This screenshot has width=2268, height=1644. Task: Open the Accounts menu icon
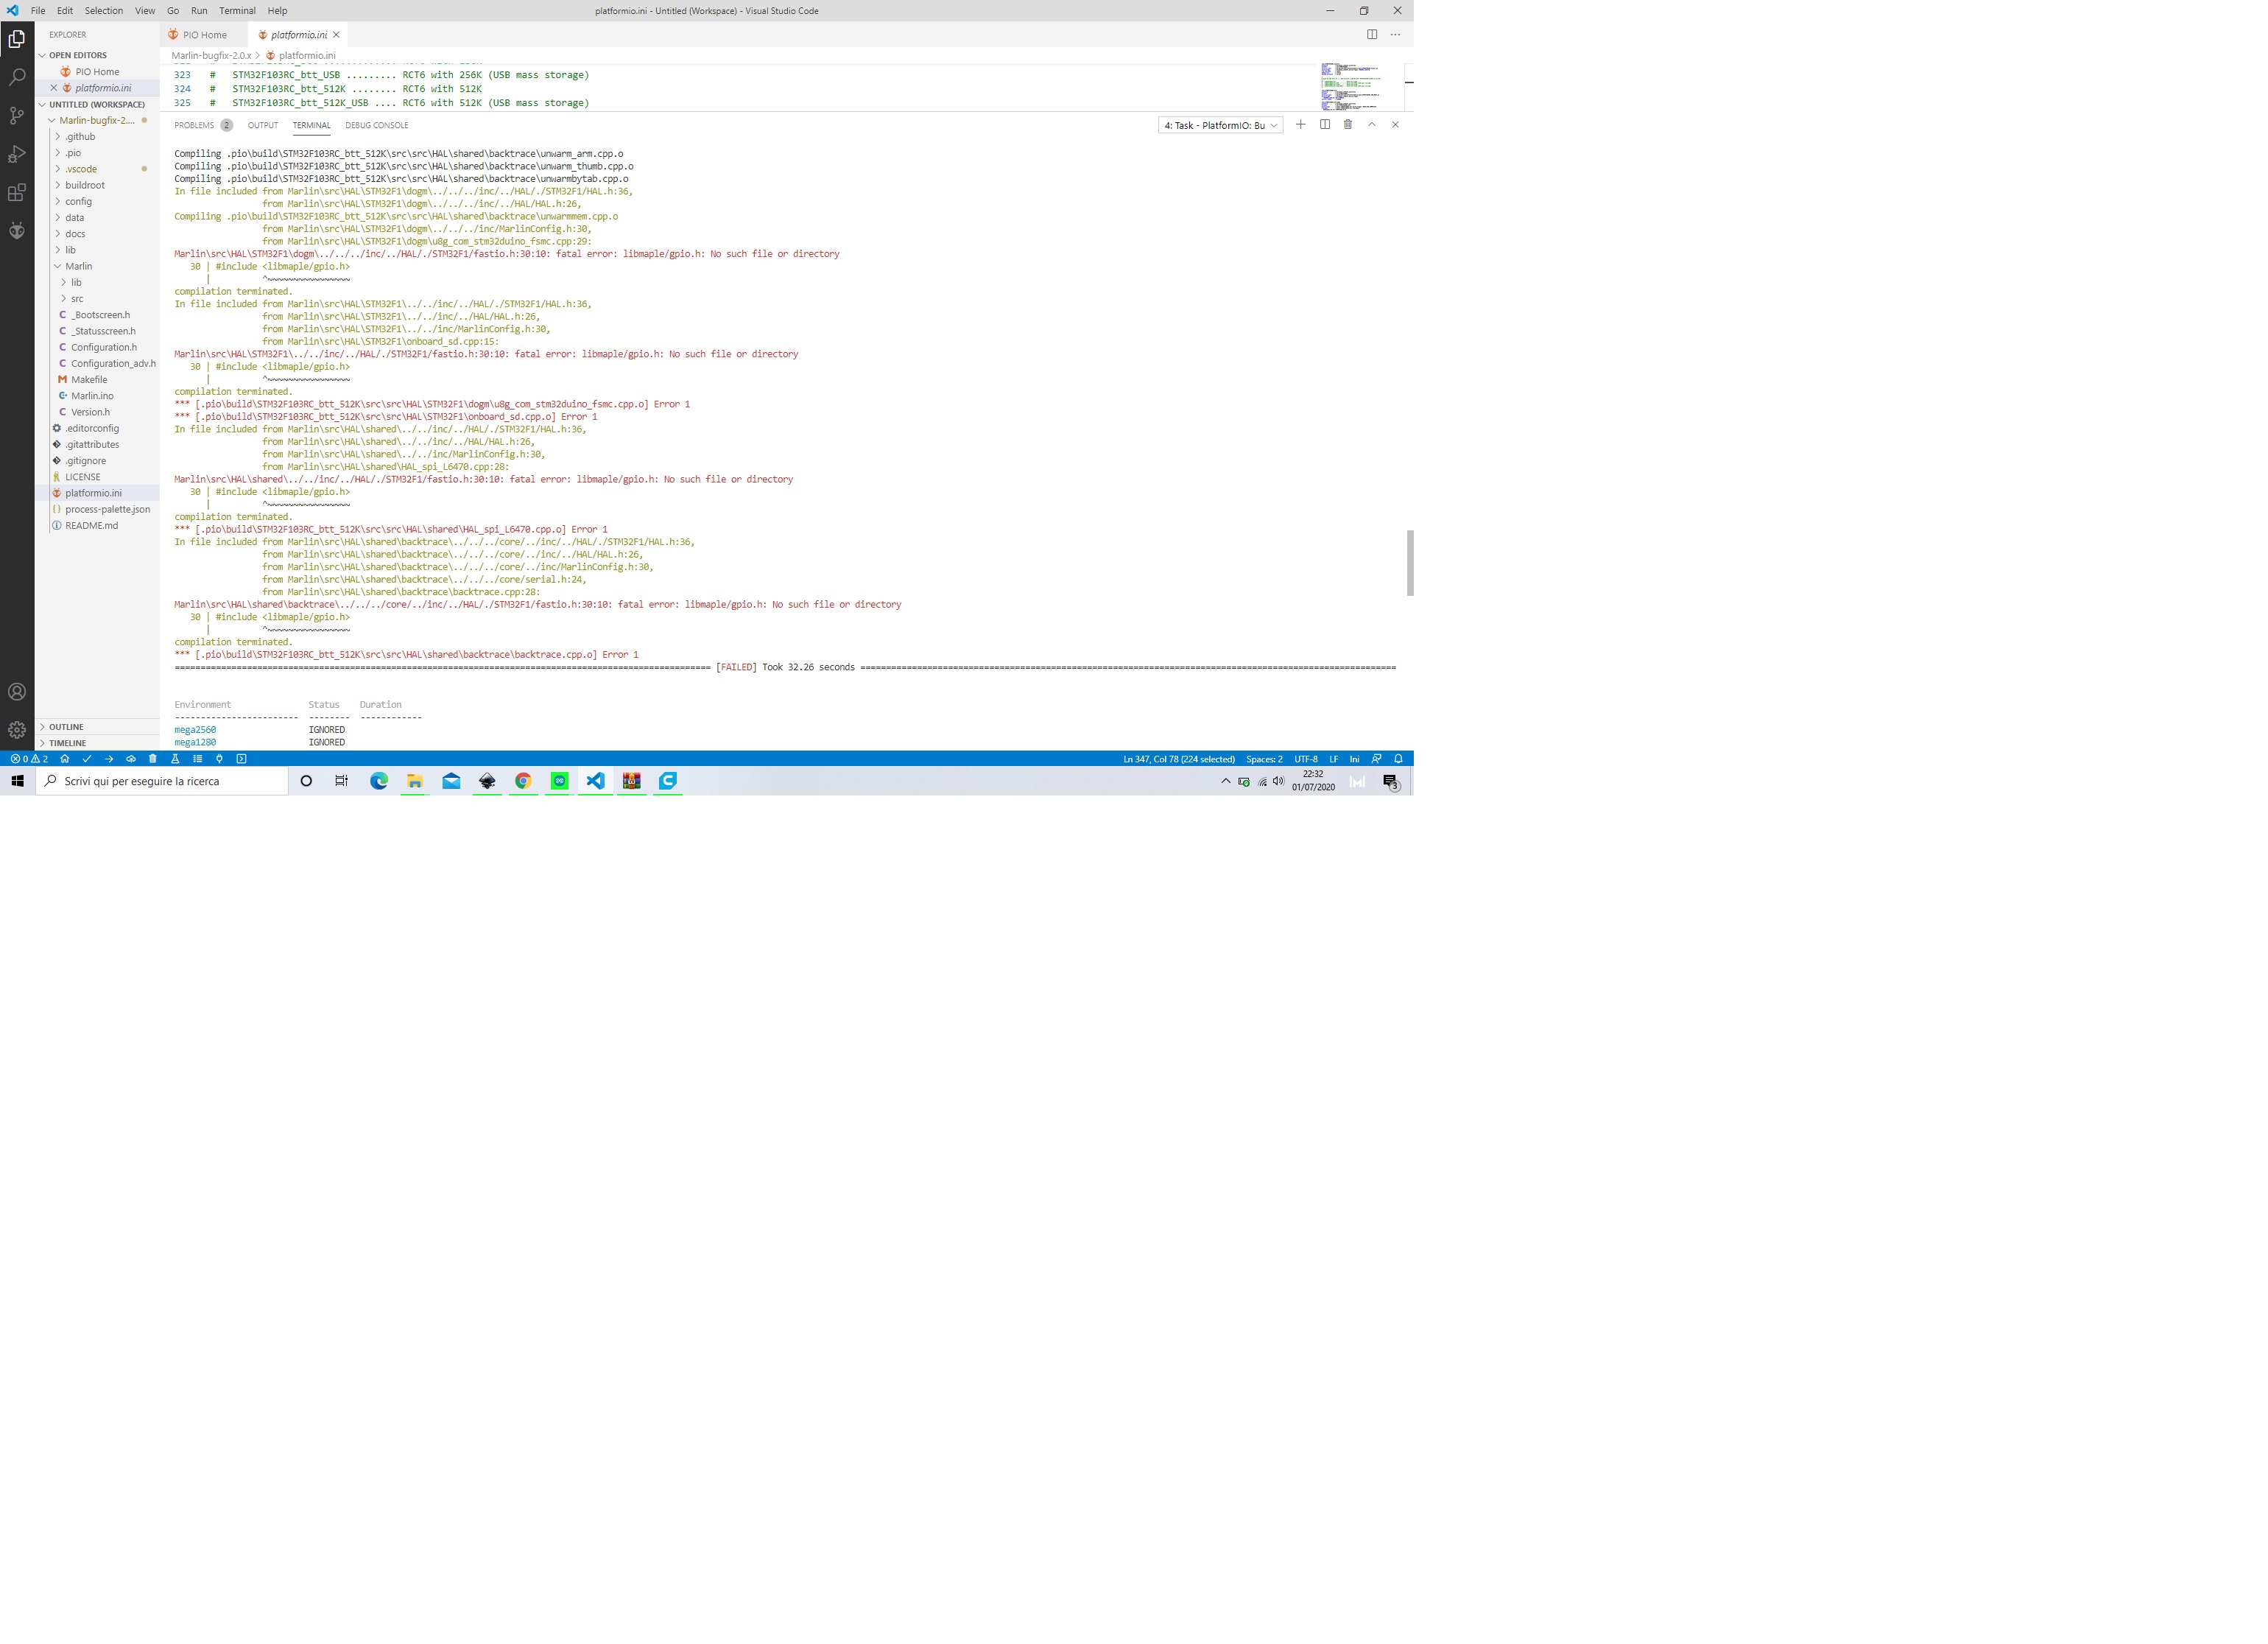coord(17,692)
